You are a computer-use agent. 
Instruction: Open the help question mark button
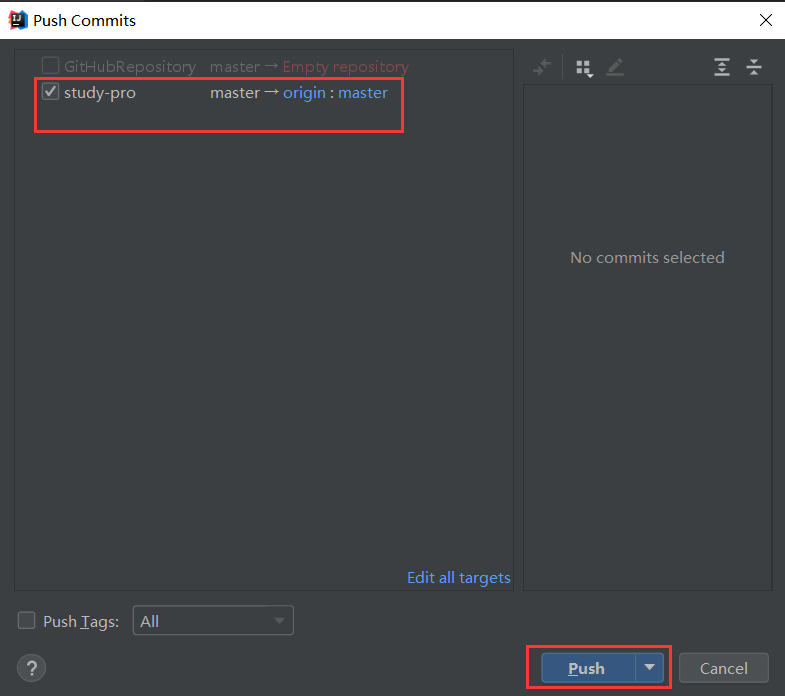[x=32, y=668]
